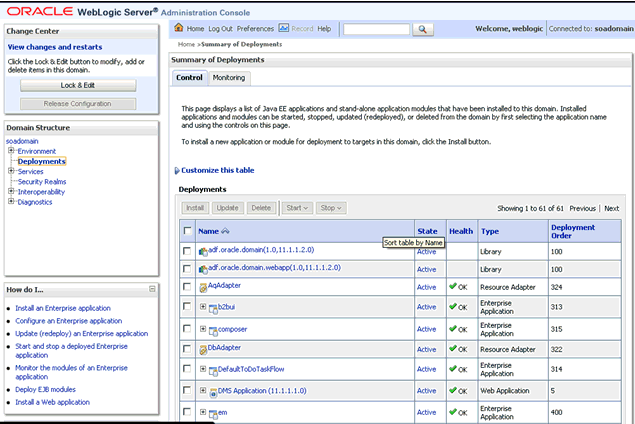Open Security Realms in Domain Structure
The width and height of the screenshot is (635, 424).
[x=42, y=181]
